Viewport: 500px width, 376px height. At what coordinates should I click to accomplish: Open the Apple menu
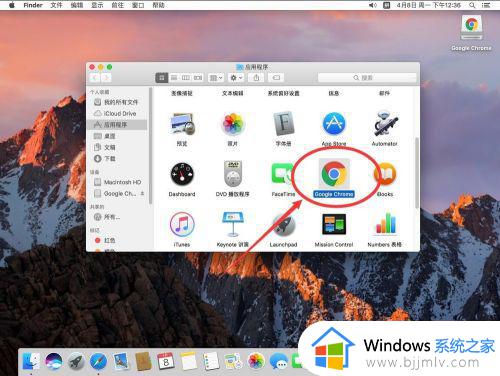click(12, 5)
